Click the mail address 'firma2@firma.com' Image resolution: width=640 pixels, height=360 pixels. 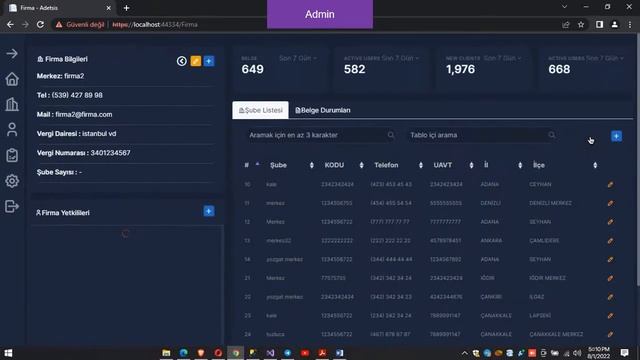[x=84, y=115]
